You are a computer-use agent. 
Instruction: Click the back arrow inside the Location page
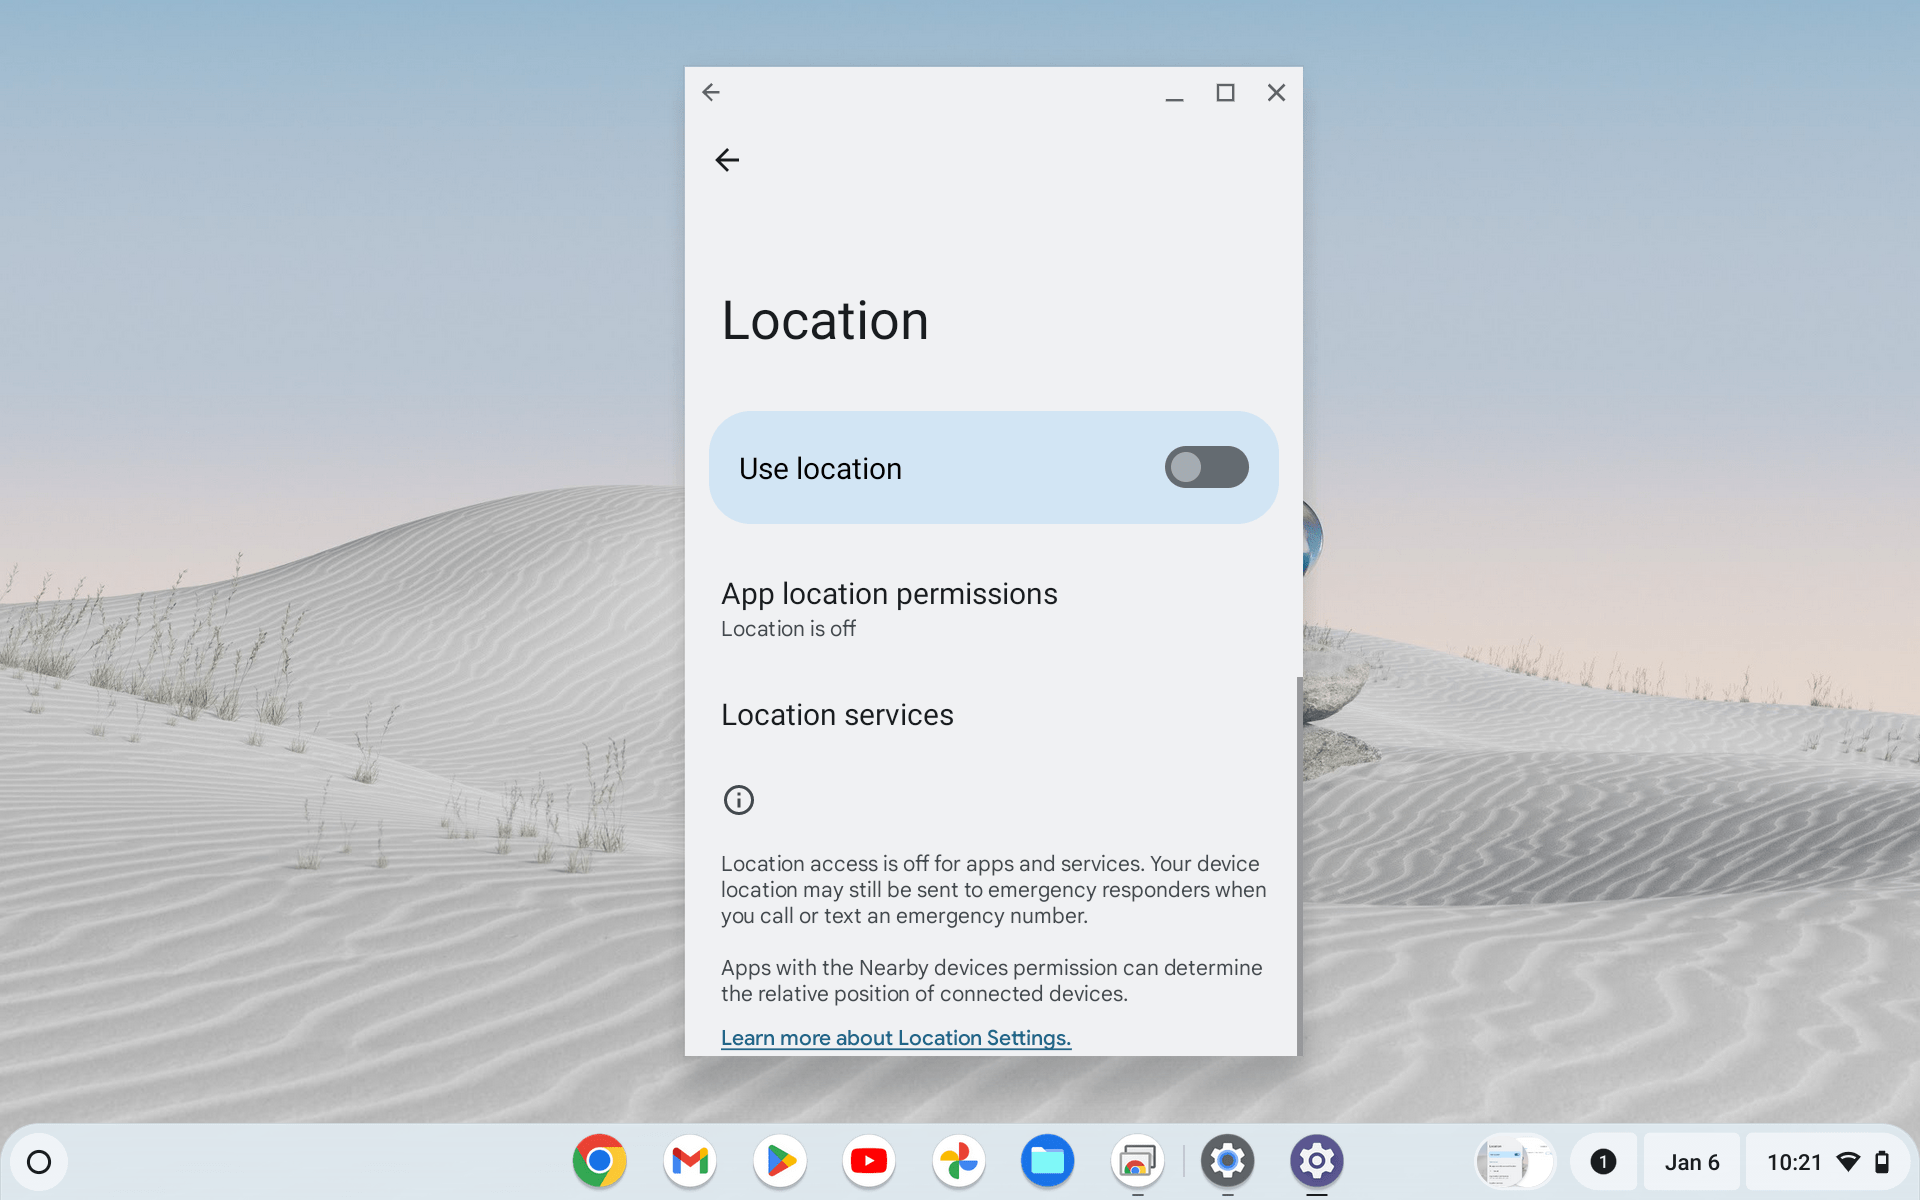pos(726,159)
